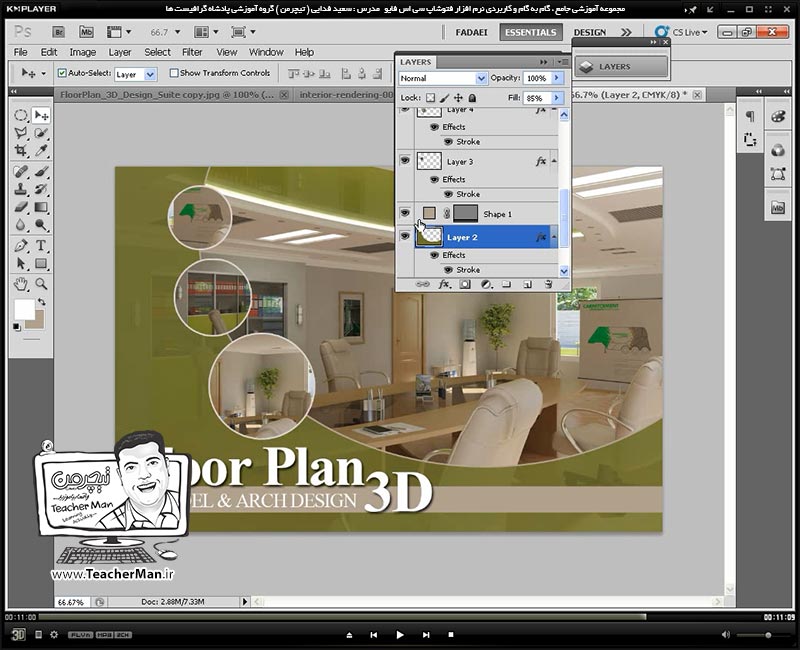Open Auto-Select Layer dropdown
This screenshot has height=650, width=800.
(x=150, y=74)
